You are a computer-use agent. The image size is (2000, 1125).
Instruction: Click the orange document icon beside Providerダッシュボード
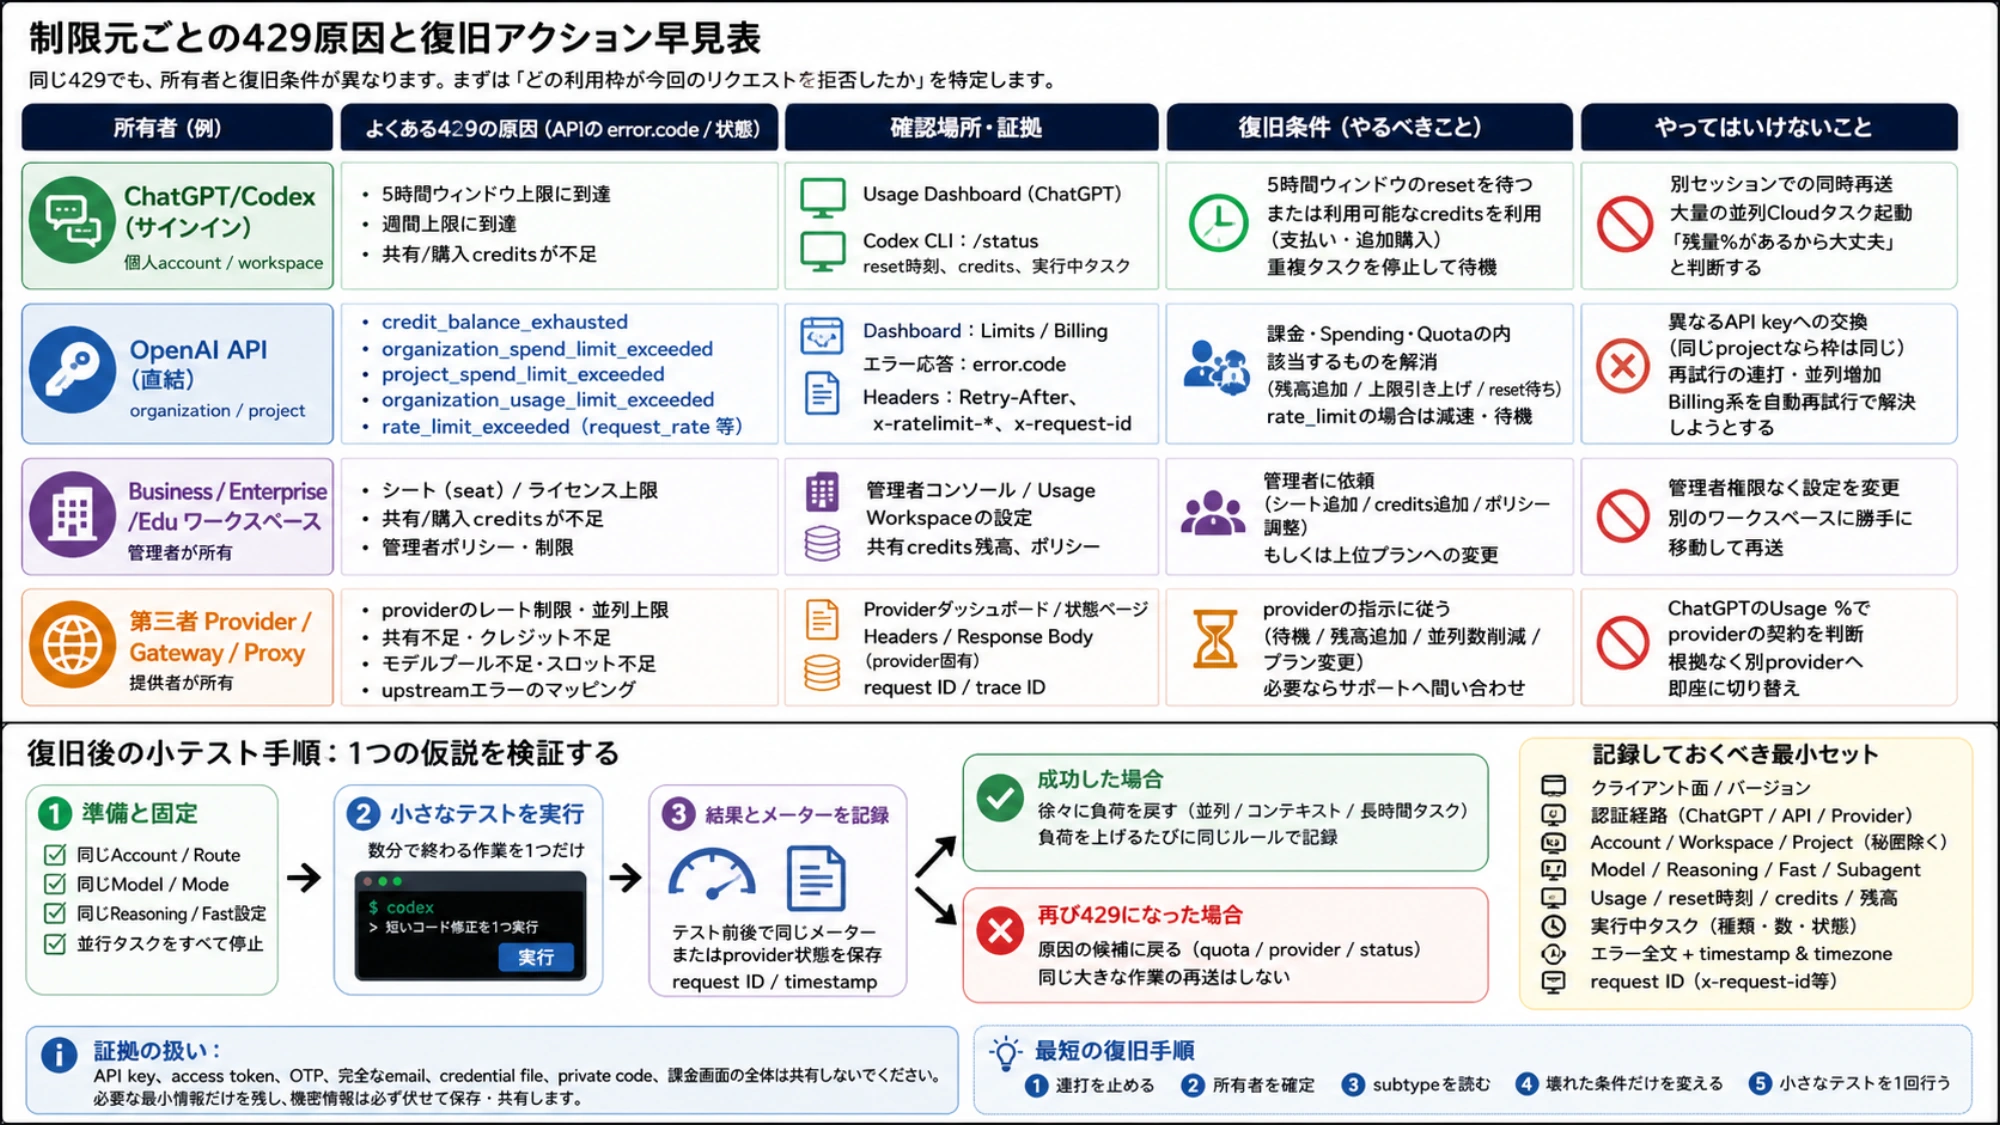click(x=822, y=619)
